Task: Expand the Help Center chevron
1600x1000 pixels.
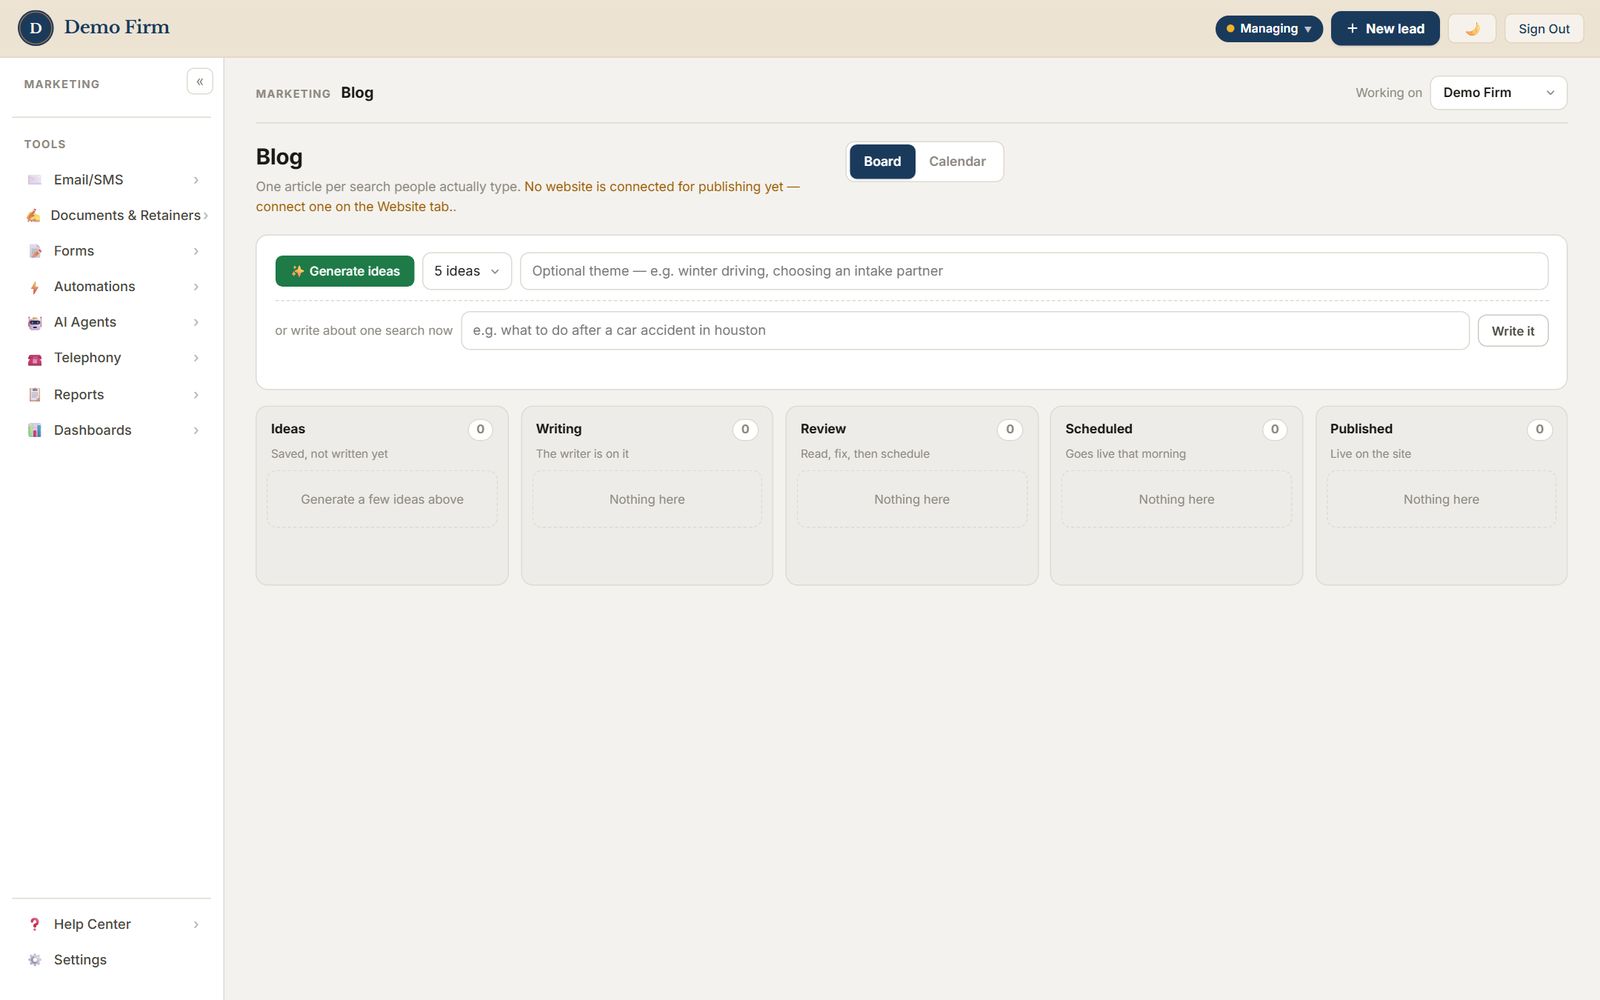Action: pyautogui.click(x=196, y=924)
